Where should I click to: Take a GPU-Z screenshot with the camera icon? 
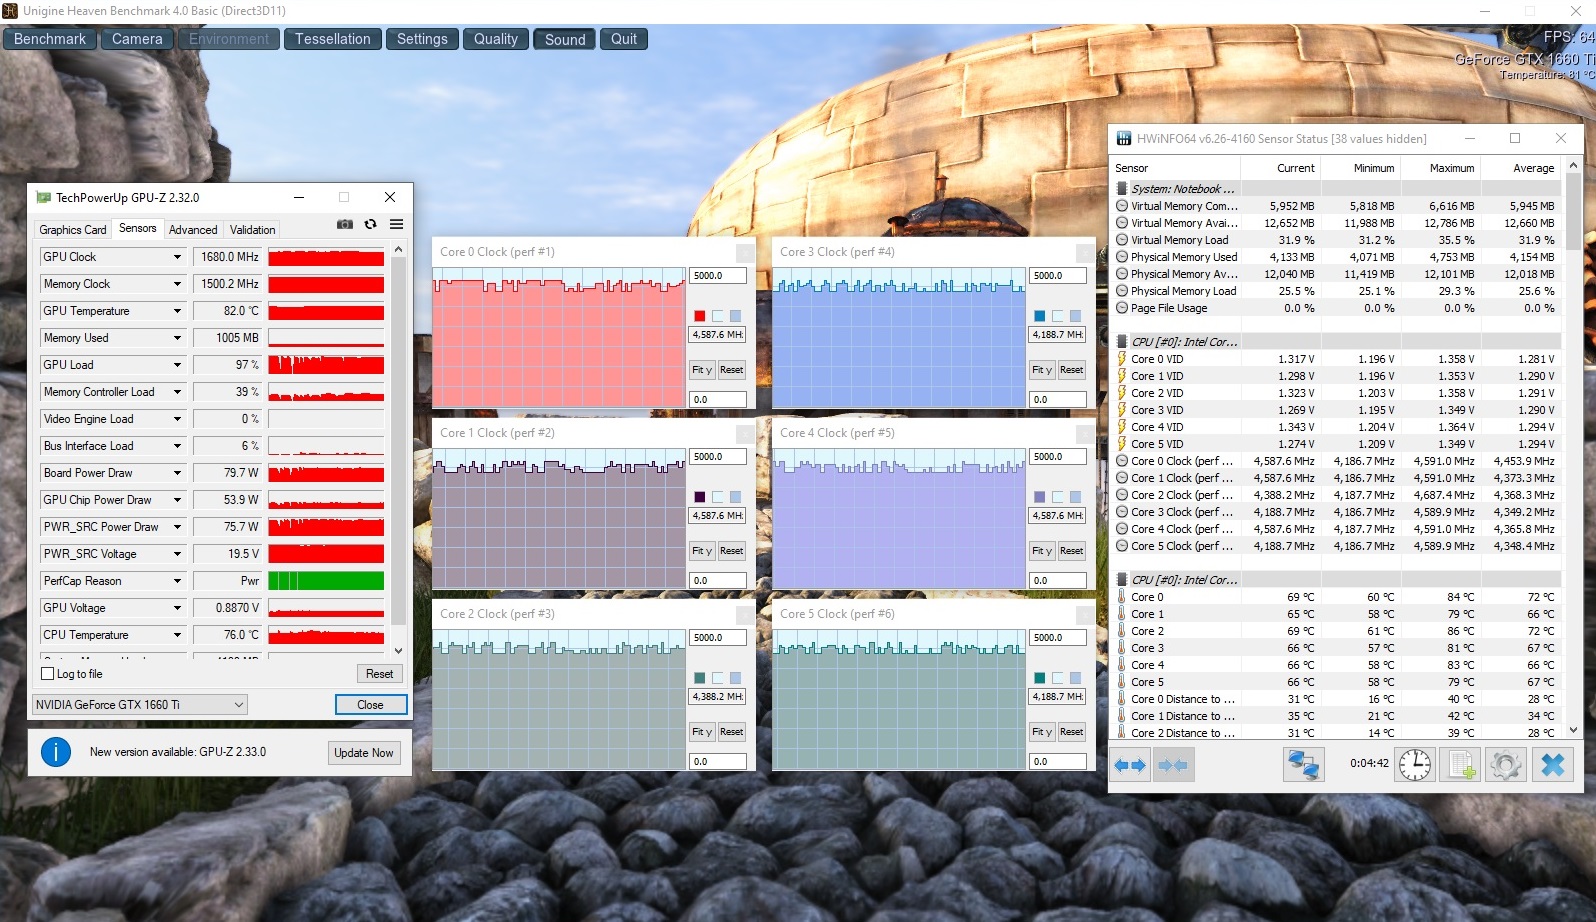click(345, 225)
